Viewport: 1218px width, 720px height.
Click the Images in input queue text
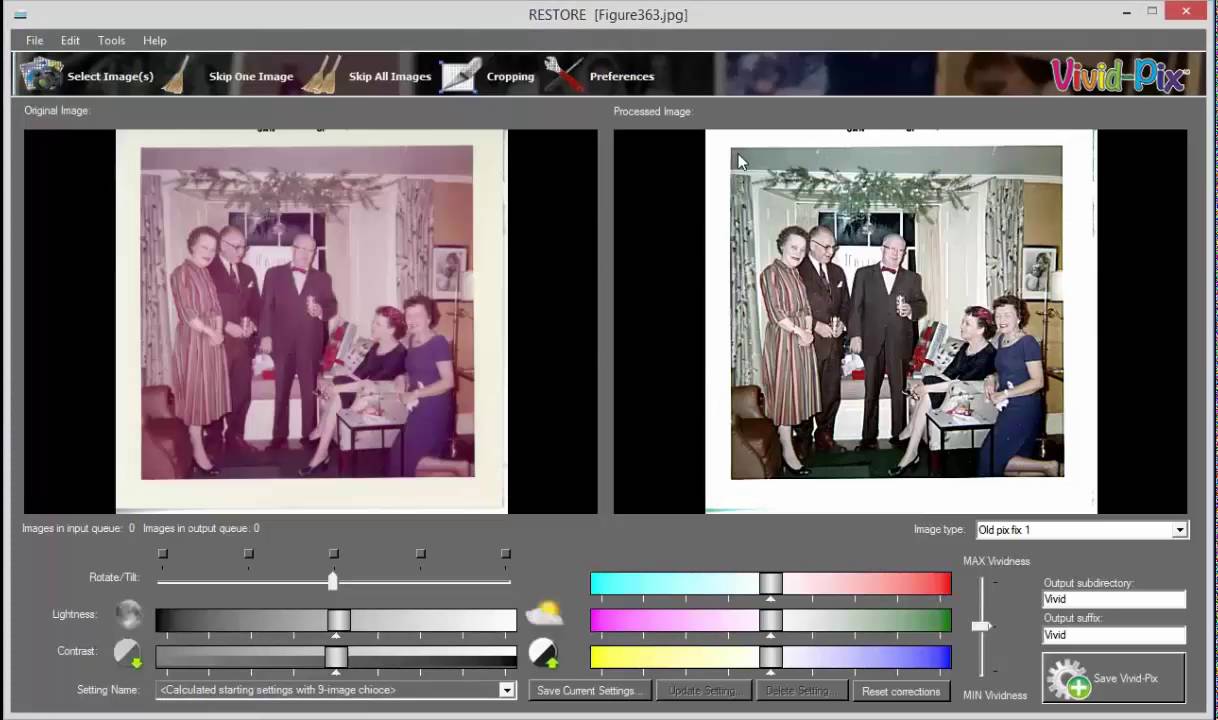pyautogui.click(x=78, y=528)
